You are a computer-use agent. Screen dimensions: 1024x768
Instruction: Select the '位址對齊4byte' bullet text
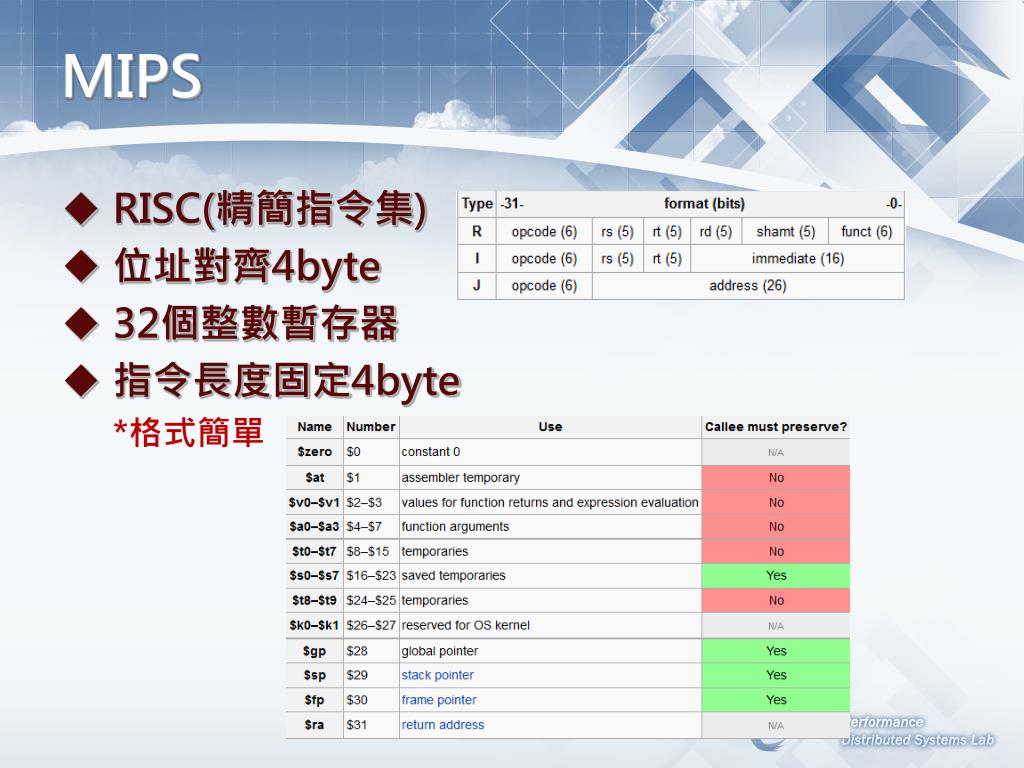coord(248,266)
